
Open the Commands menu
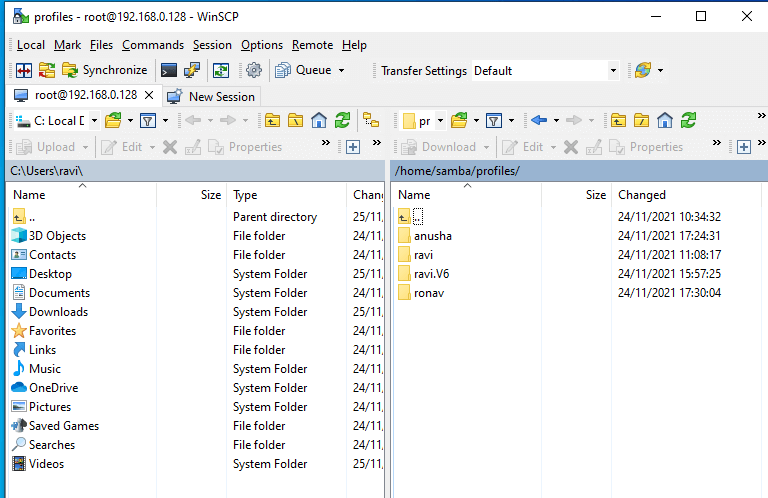click(153, 45)
